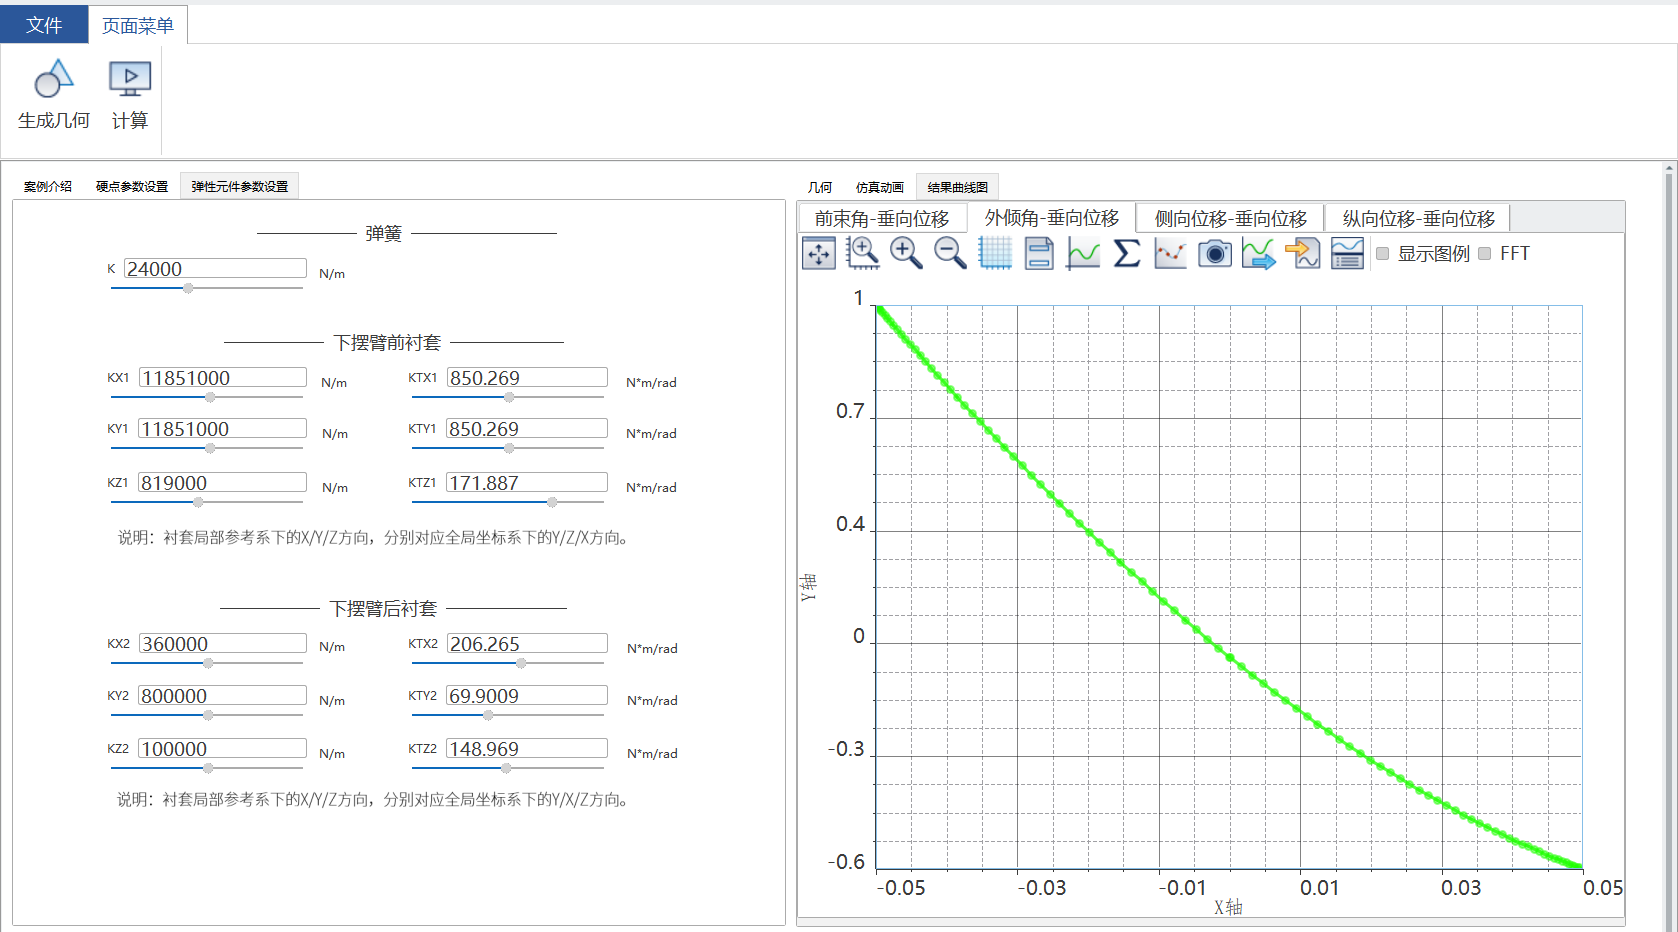The height and width of the screenshot is (932, 1678).
Task: Click the KX2 stiffness input field
Action: (x=223, y=643)
